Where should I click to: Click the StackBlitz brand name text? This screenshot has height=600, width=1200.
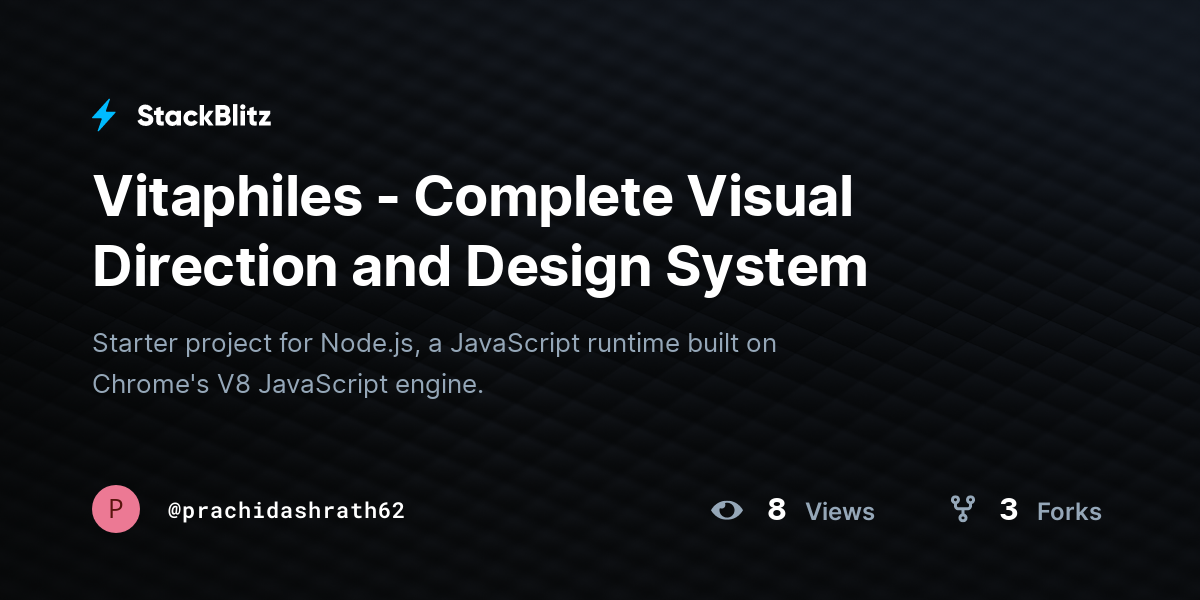[x=204, y=116]
